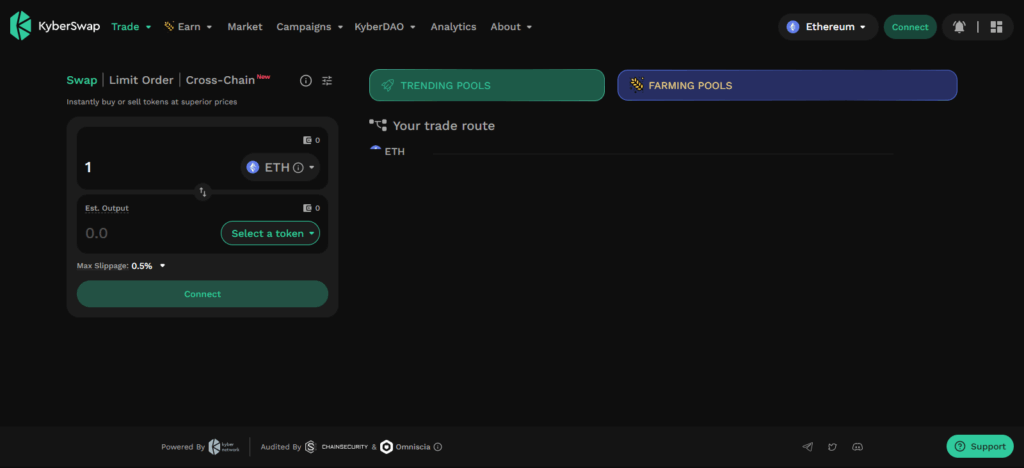Open the Earn menu
The width and height of the screenshot is (1024, 468).
click(188, 27)
